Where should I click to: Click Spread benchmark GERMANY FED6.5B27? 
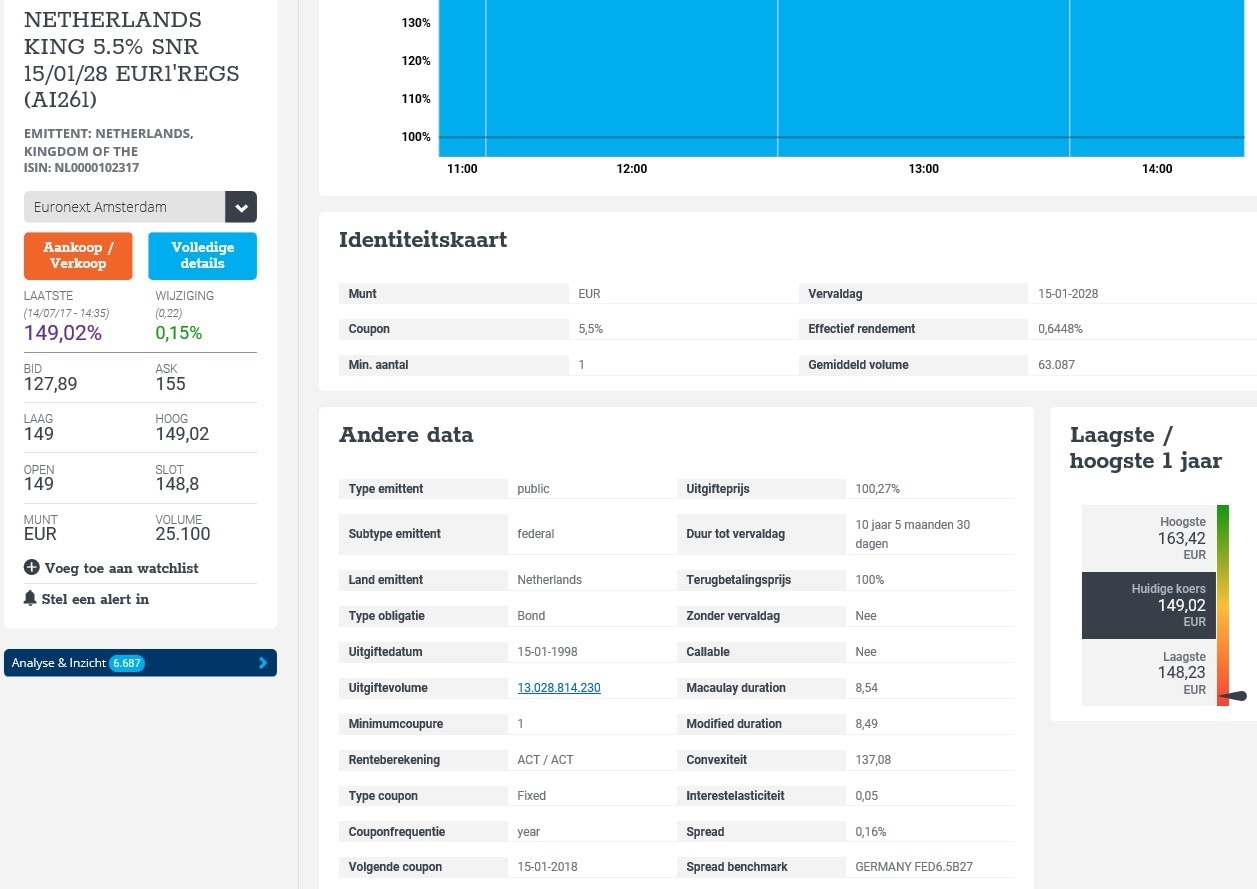click(x=914, y=867)
